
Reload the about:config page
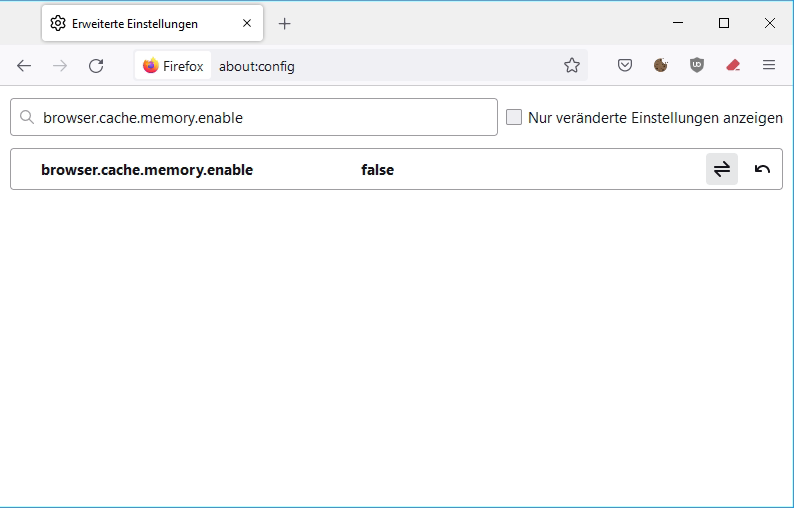point(96,66)
